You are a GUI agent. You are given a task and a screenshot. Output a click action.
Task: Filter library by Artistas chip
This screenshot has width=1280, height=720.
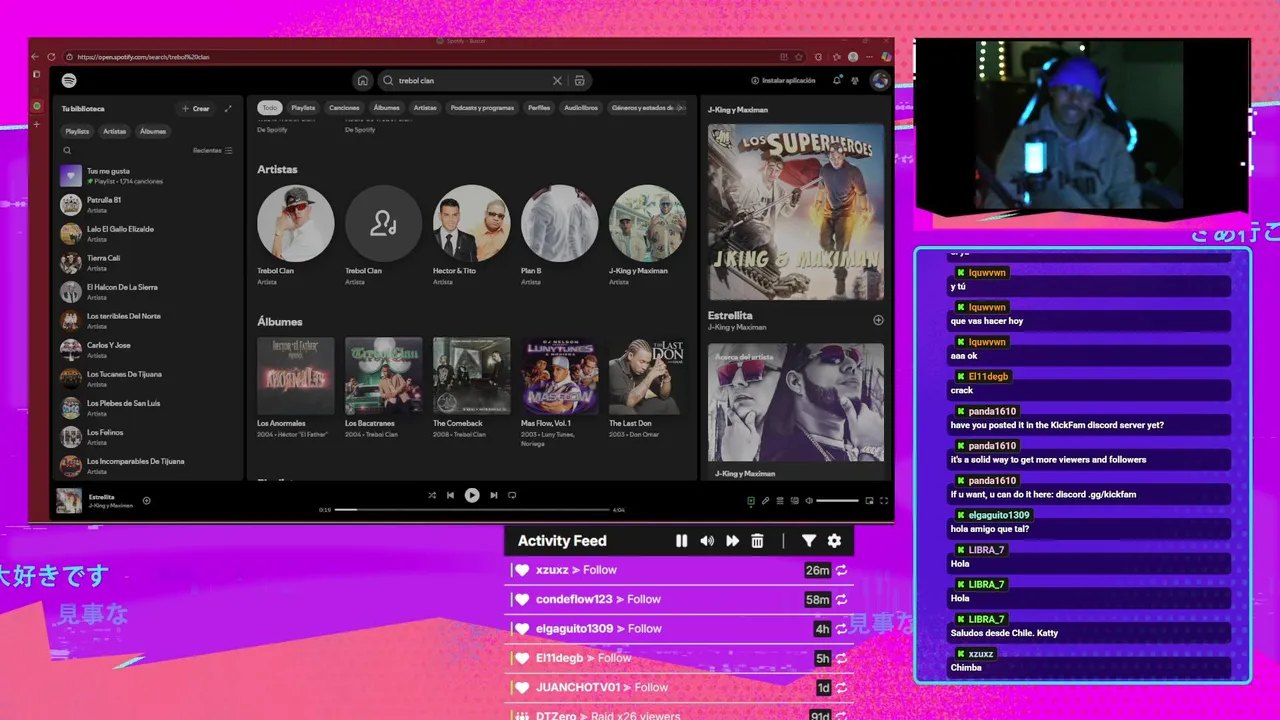pos(115,131)
